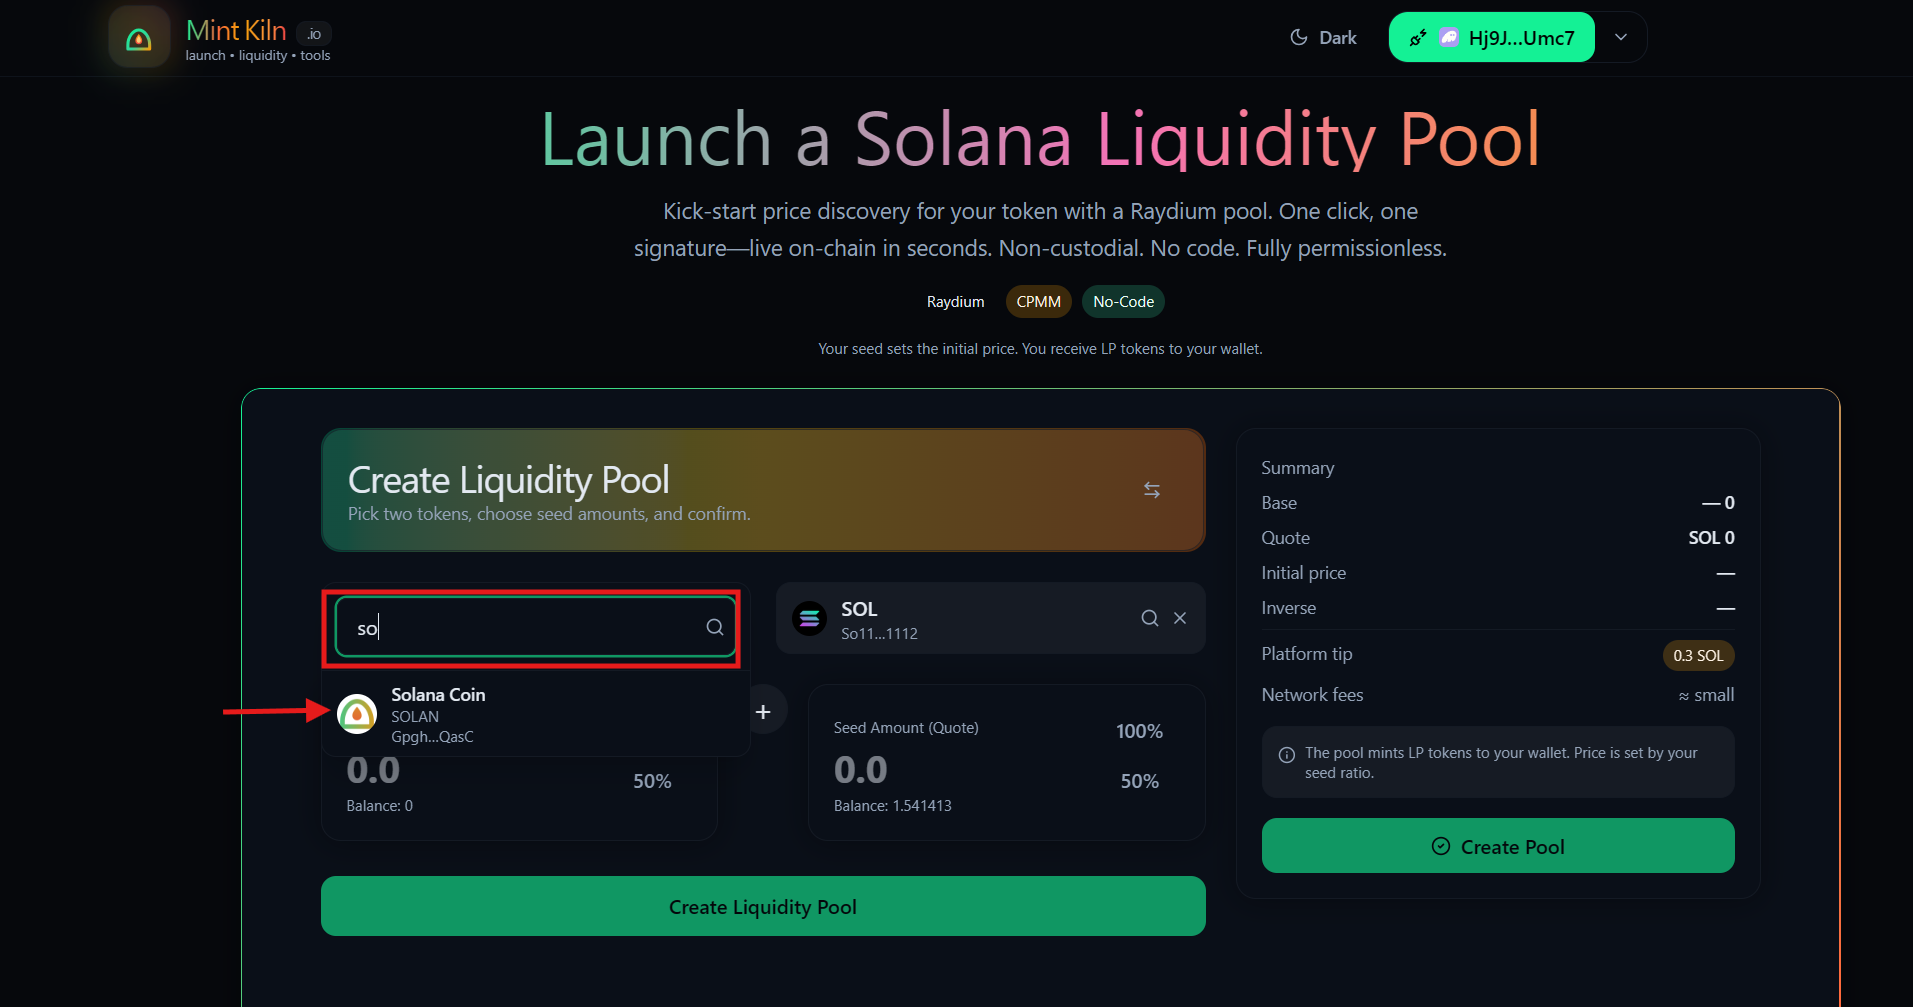The height and width of the screenshot is (1007, 1913).
Task: Set quote seed amount to 50%
Action: pos(1139,782)
